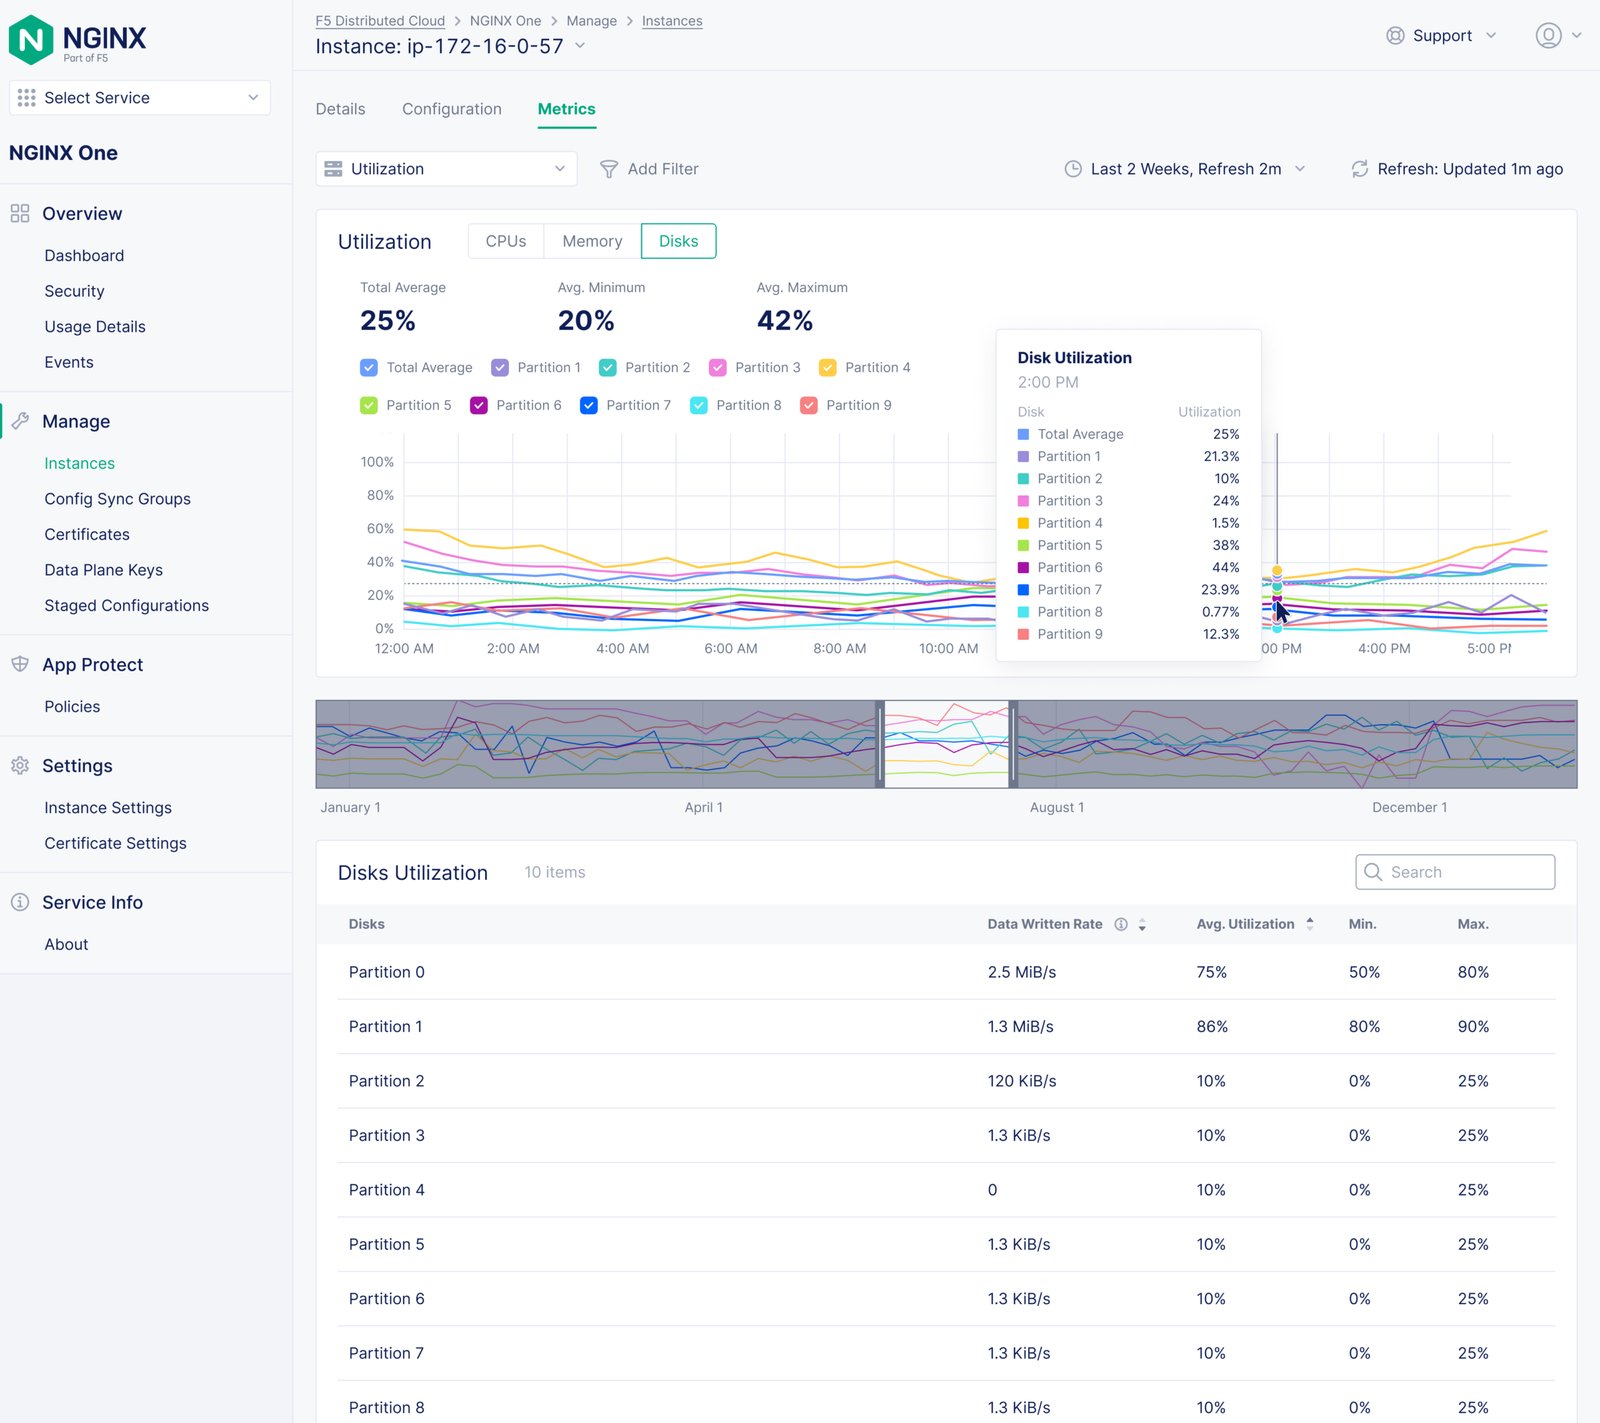Screen dimensions: 1600x1423
Task: Click the Instances breadcrumb link
Action: pyautogui.click(x=672, y=21)
